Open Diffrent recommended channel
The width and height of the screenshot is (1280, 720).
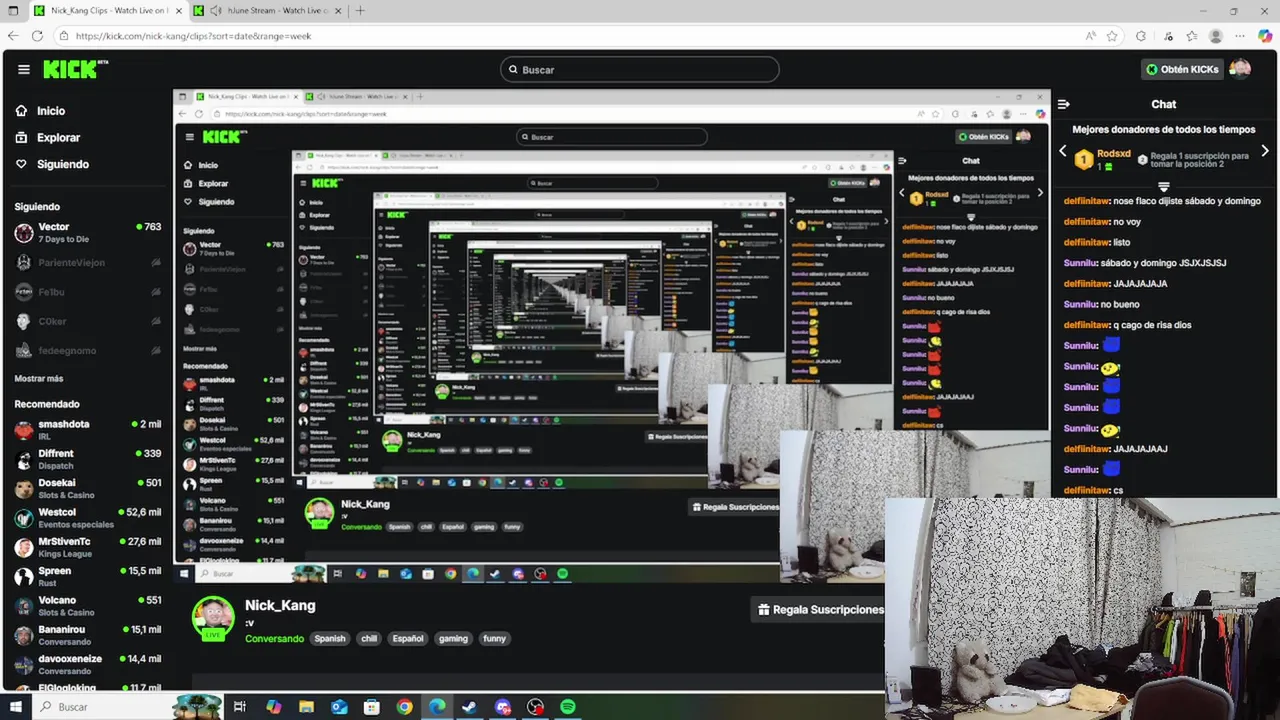click(87, 459)
